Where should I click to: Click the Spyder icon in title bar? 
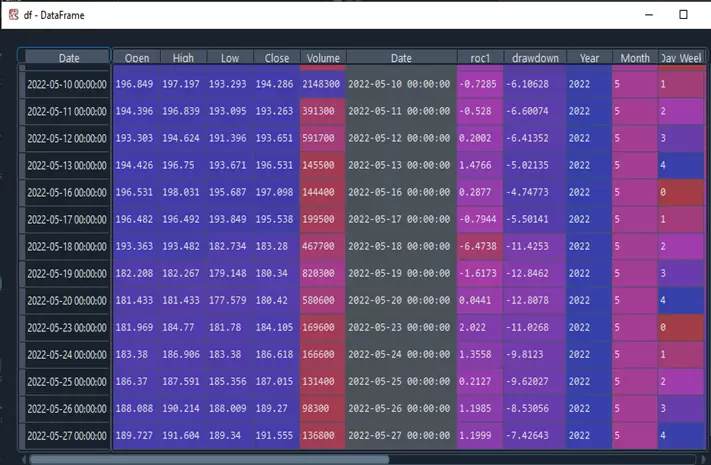point(14,15)
